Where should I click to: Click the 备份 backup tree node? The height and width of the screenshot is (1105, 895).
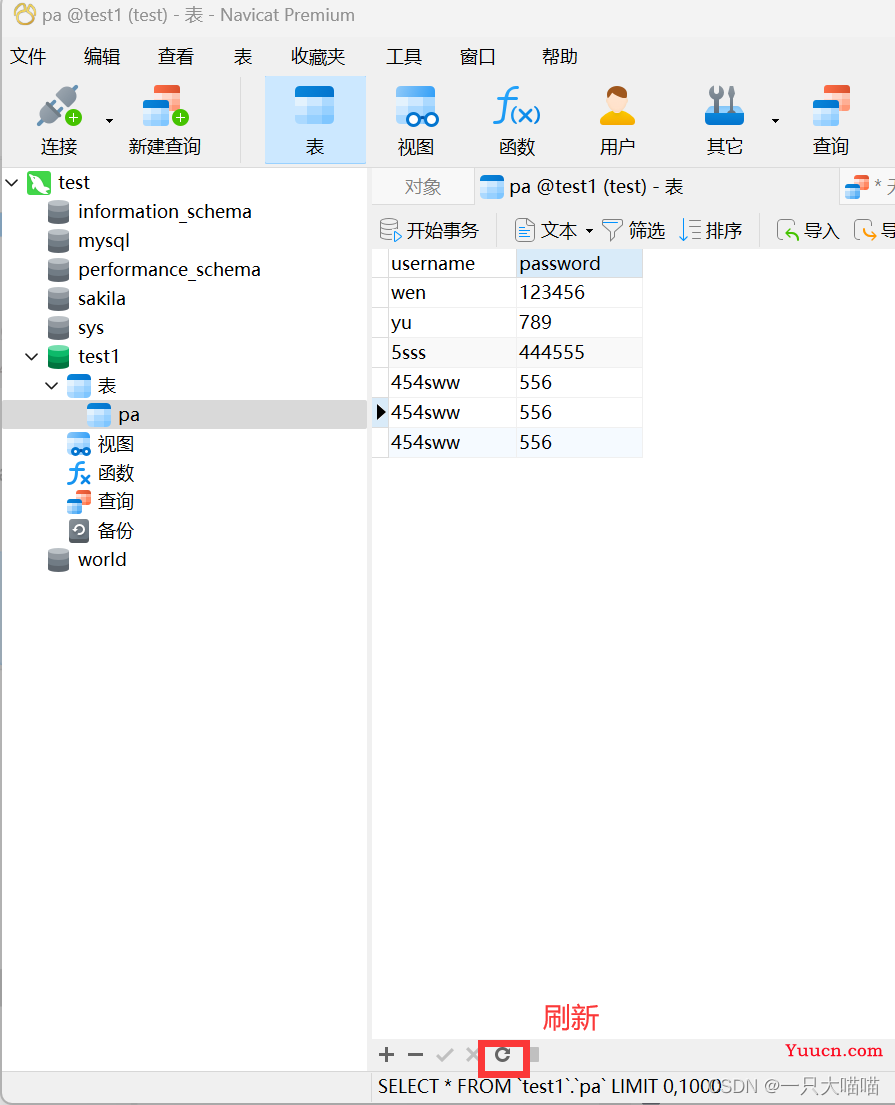click(116, 531)
